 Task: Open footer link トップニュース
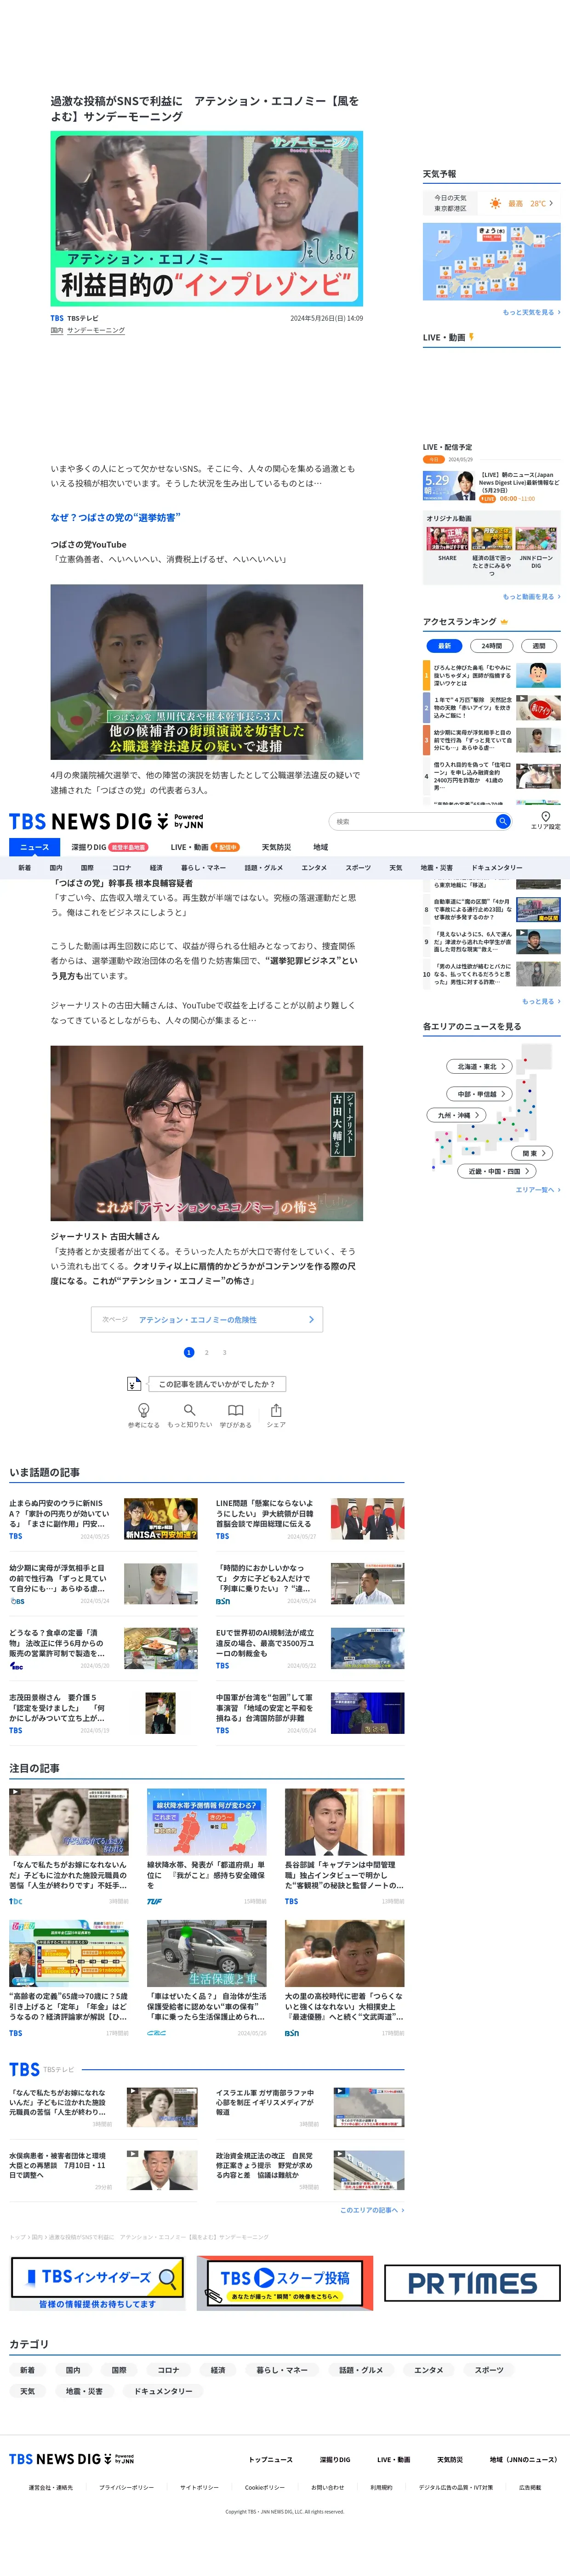pyautogui.click(x=271, y=2459)
